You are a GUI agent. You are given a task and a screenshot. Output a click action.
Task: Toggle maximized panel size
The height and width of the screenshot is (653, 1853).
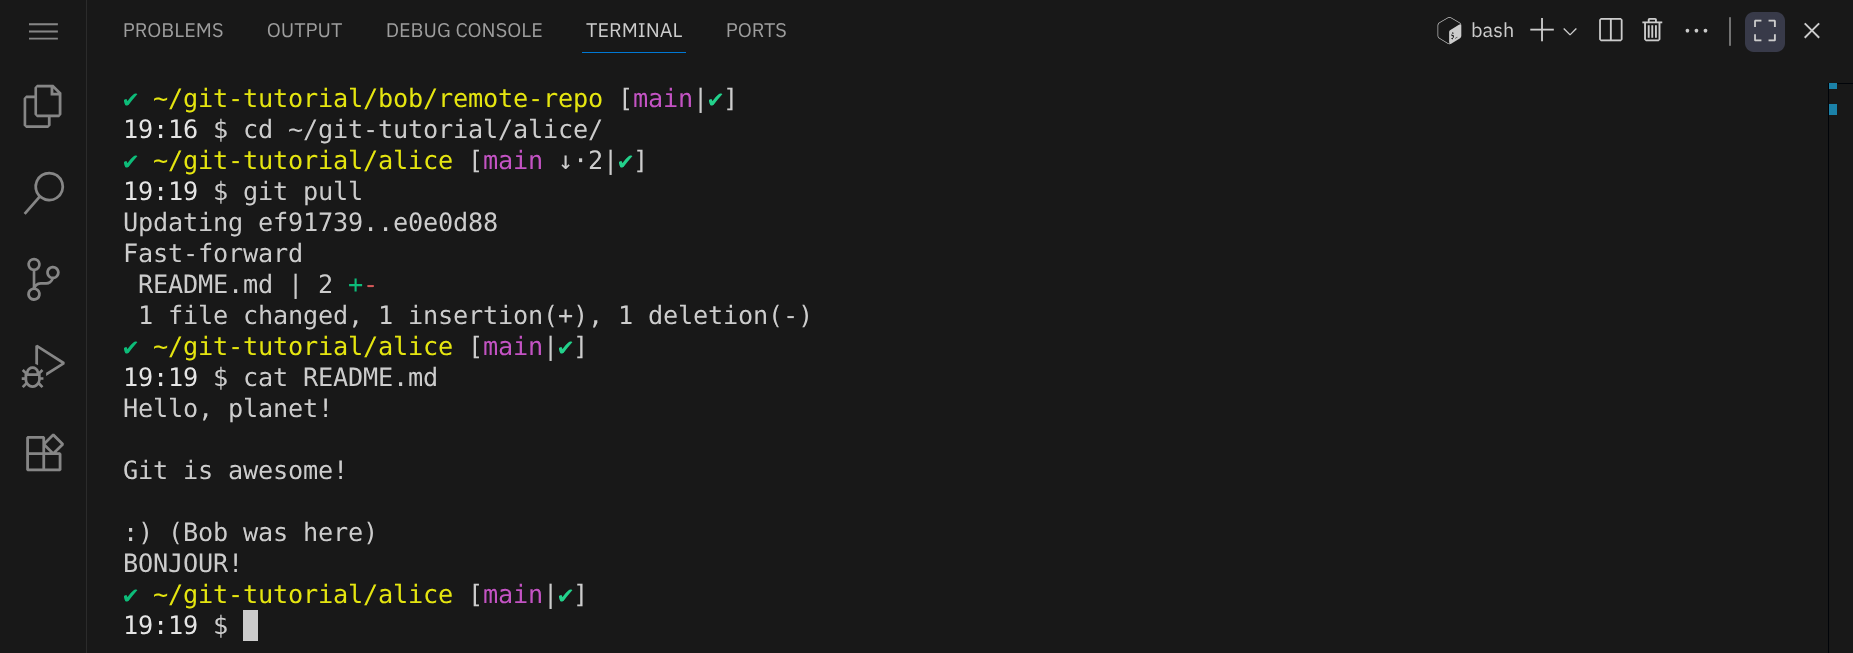1765,31
